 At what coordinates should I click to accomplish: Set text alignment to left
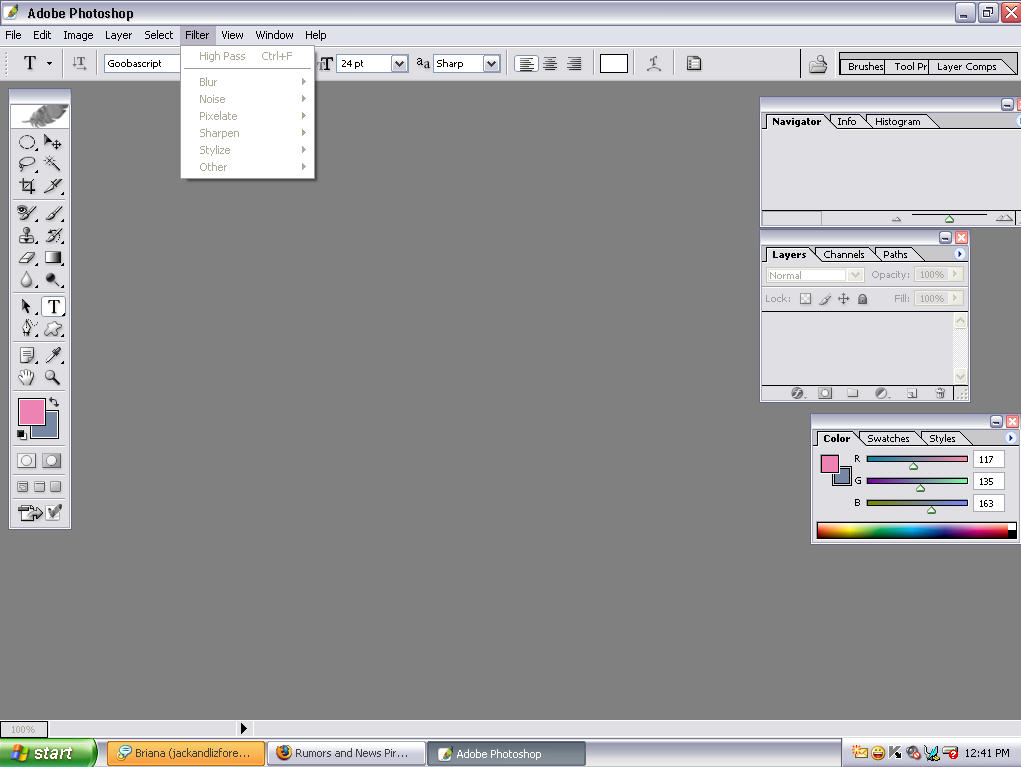coord(526,64)
